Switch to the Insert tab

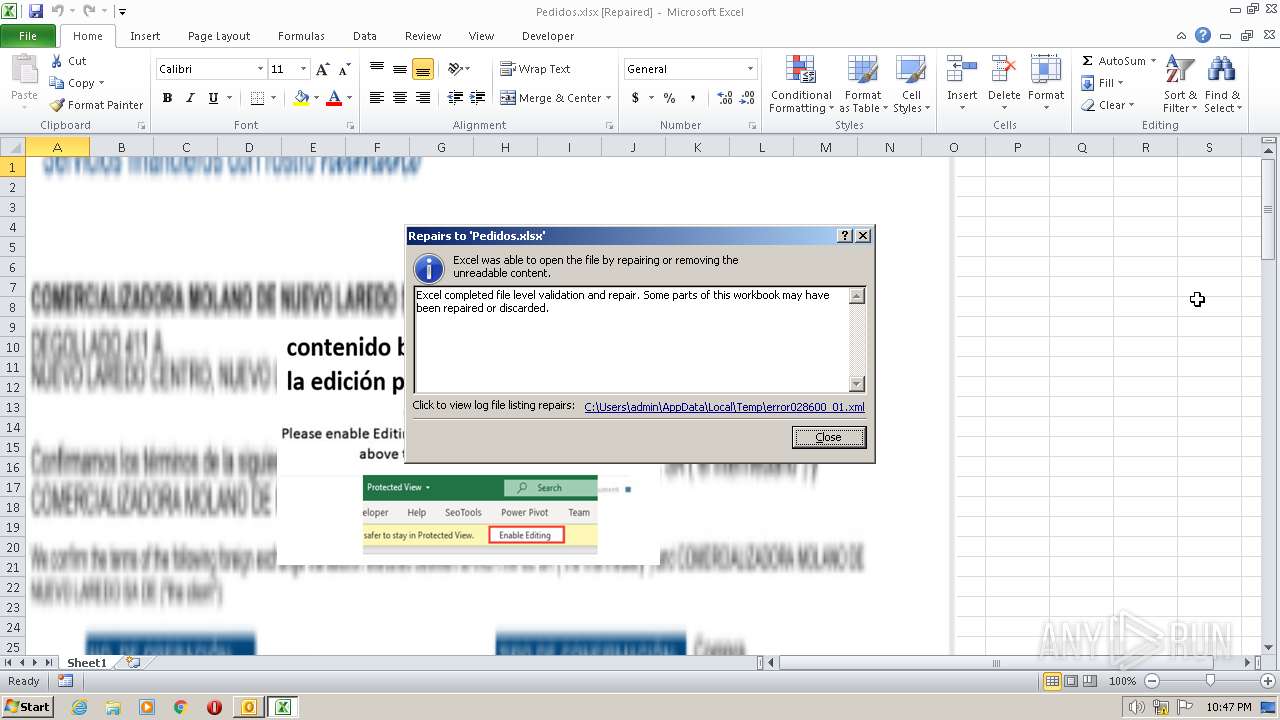(x=145, y=36)
